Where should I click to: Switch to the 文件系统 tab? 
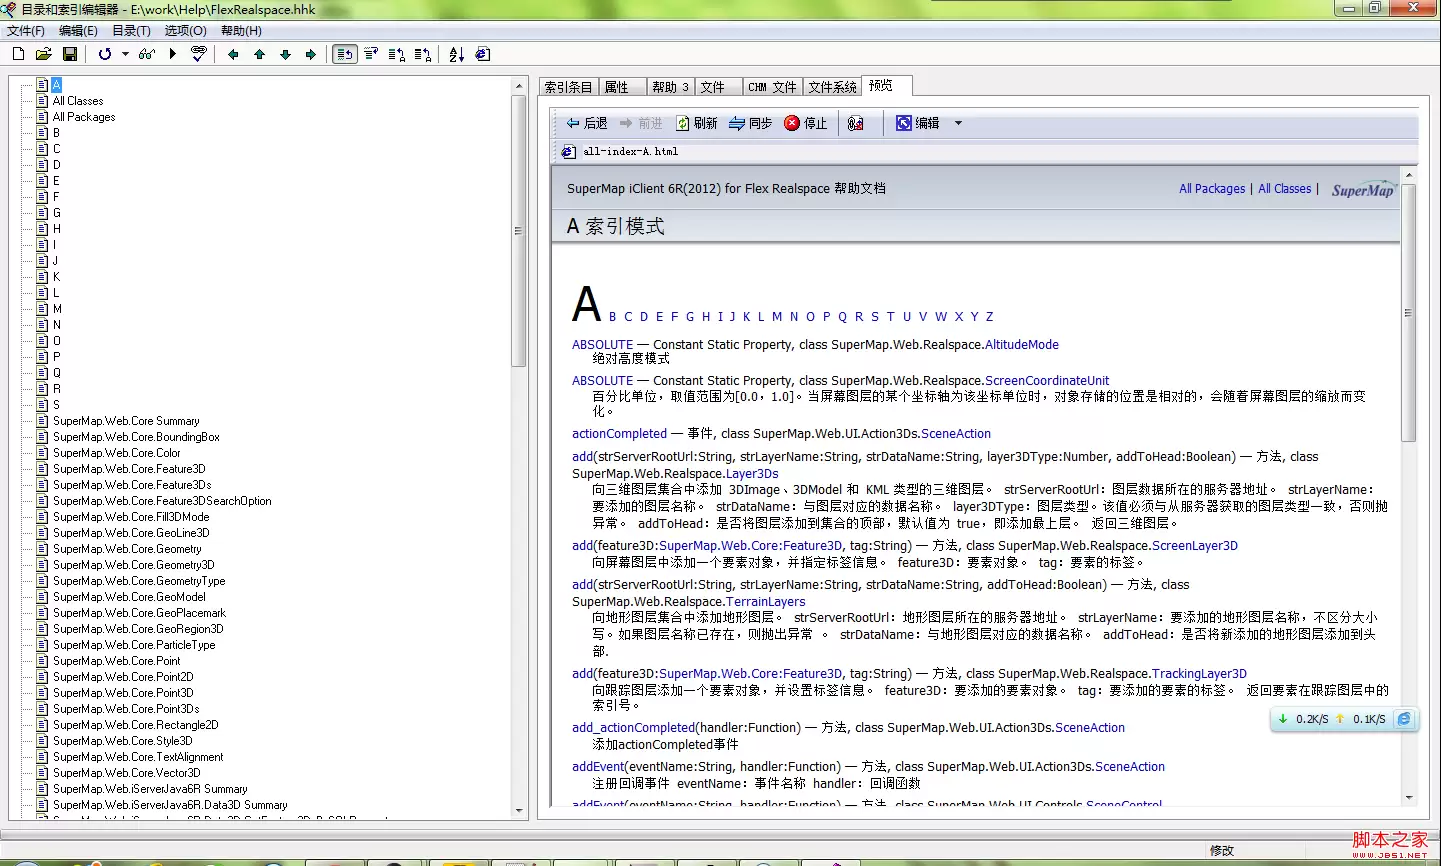tap(832, 87)
